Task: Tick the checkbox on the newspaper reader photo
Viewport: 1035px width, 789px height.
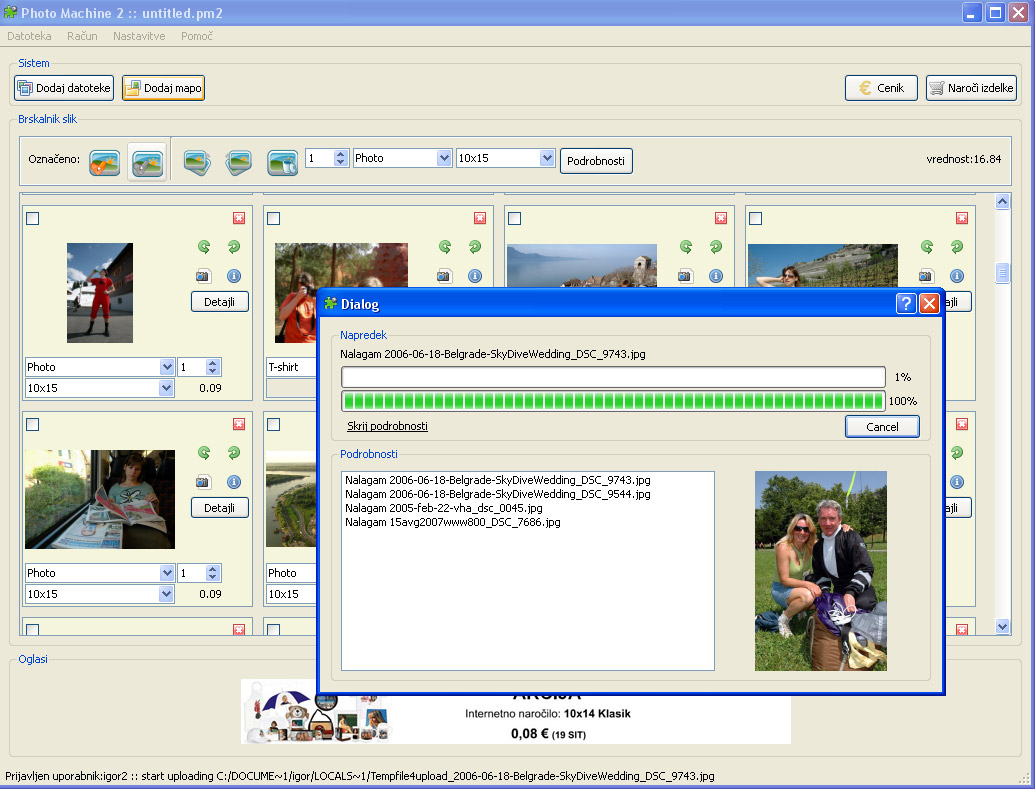Action: pos(33,425)
